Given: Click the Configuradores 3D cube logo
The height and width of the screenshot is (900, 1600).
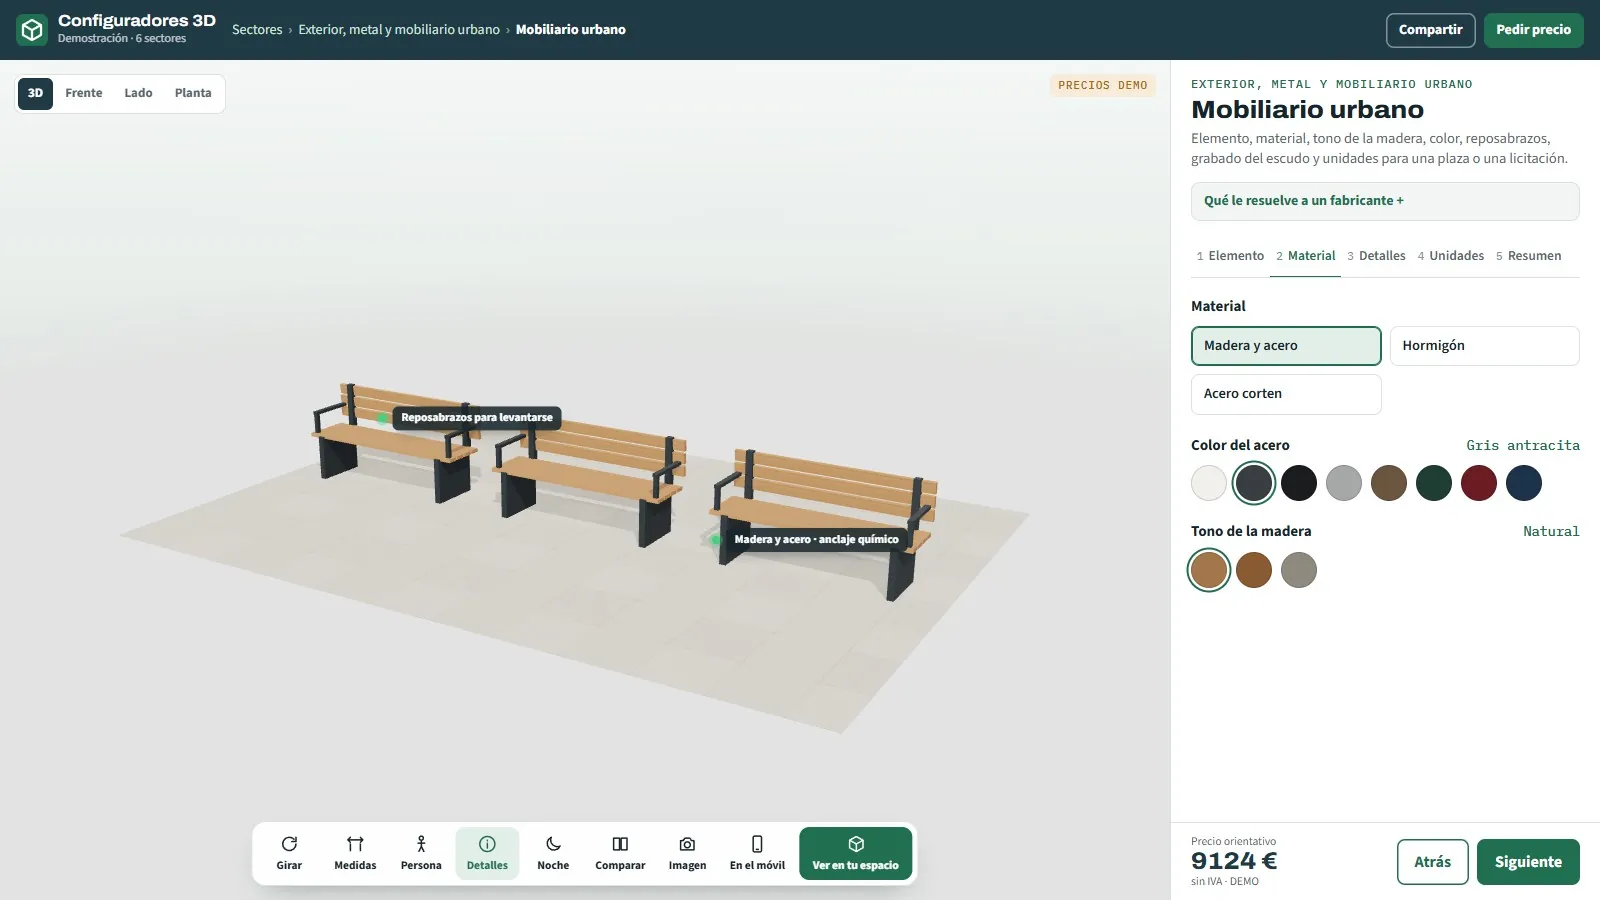Looking at the screenshot, I should point(32,30).
